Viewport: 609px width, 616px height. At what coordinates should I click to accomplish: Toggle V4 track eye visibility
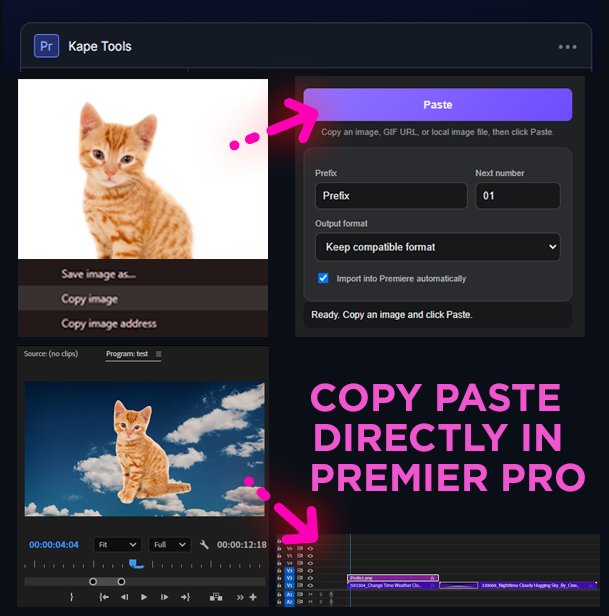[310, 563]
